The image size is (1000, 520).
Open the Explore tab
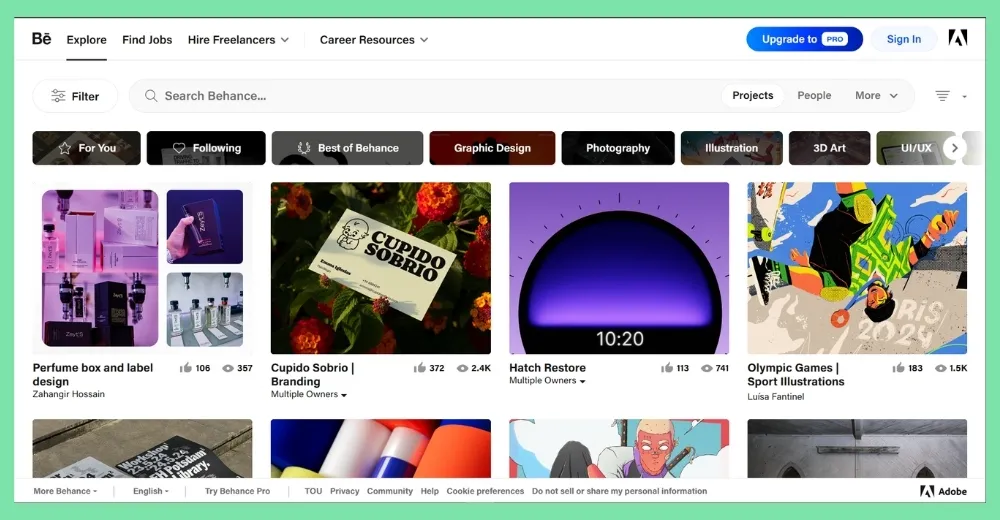click(x=86, y=40)
